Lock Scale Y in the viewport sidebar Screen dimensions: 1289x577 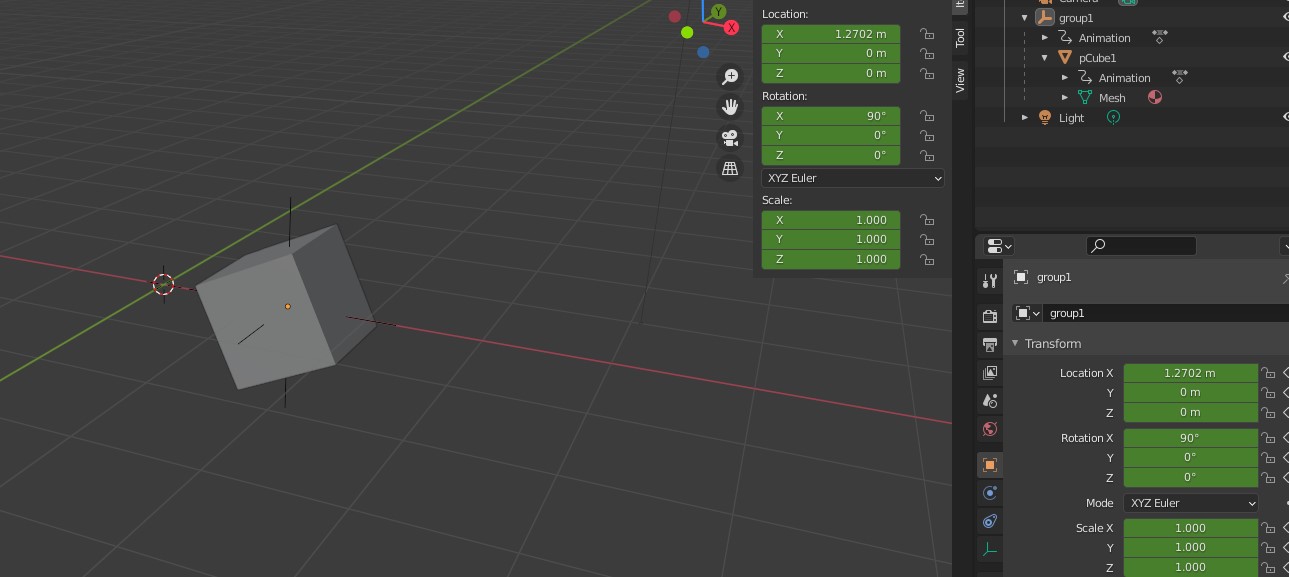927,239
